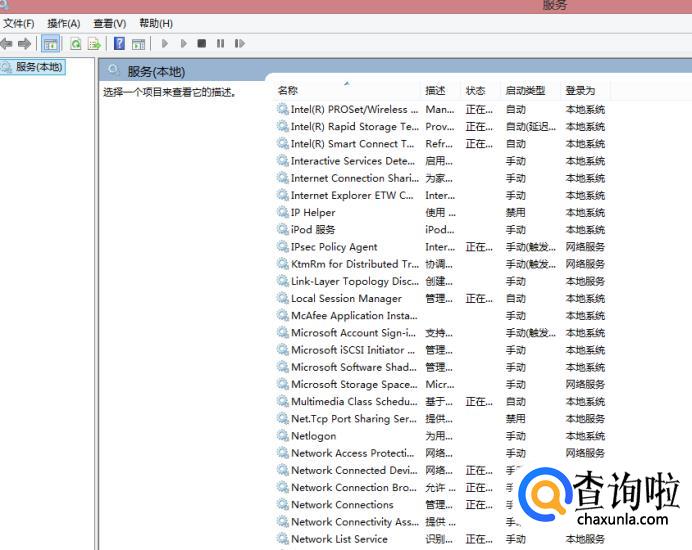Open the 帮助(H) menu
The image size is (692, 550).
pos(156,23)
